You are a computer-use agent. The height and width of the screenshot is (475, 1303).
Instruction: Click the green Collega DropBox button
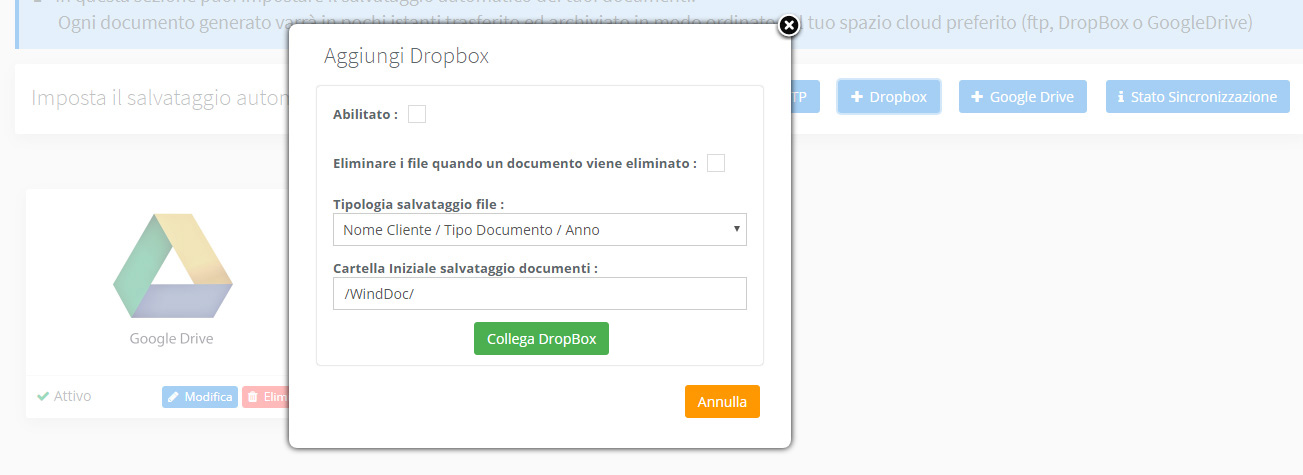(541, 338)
